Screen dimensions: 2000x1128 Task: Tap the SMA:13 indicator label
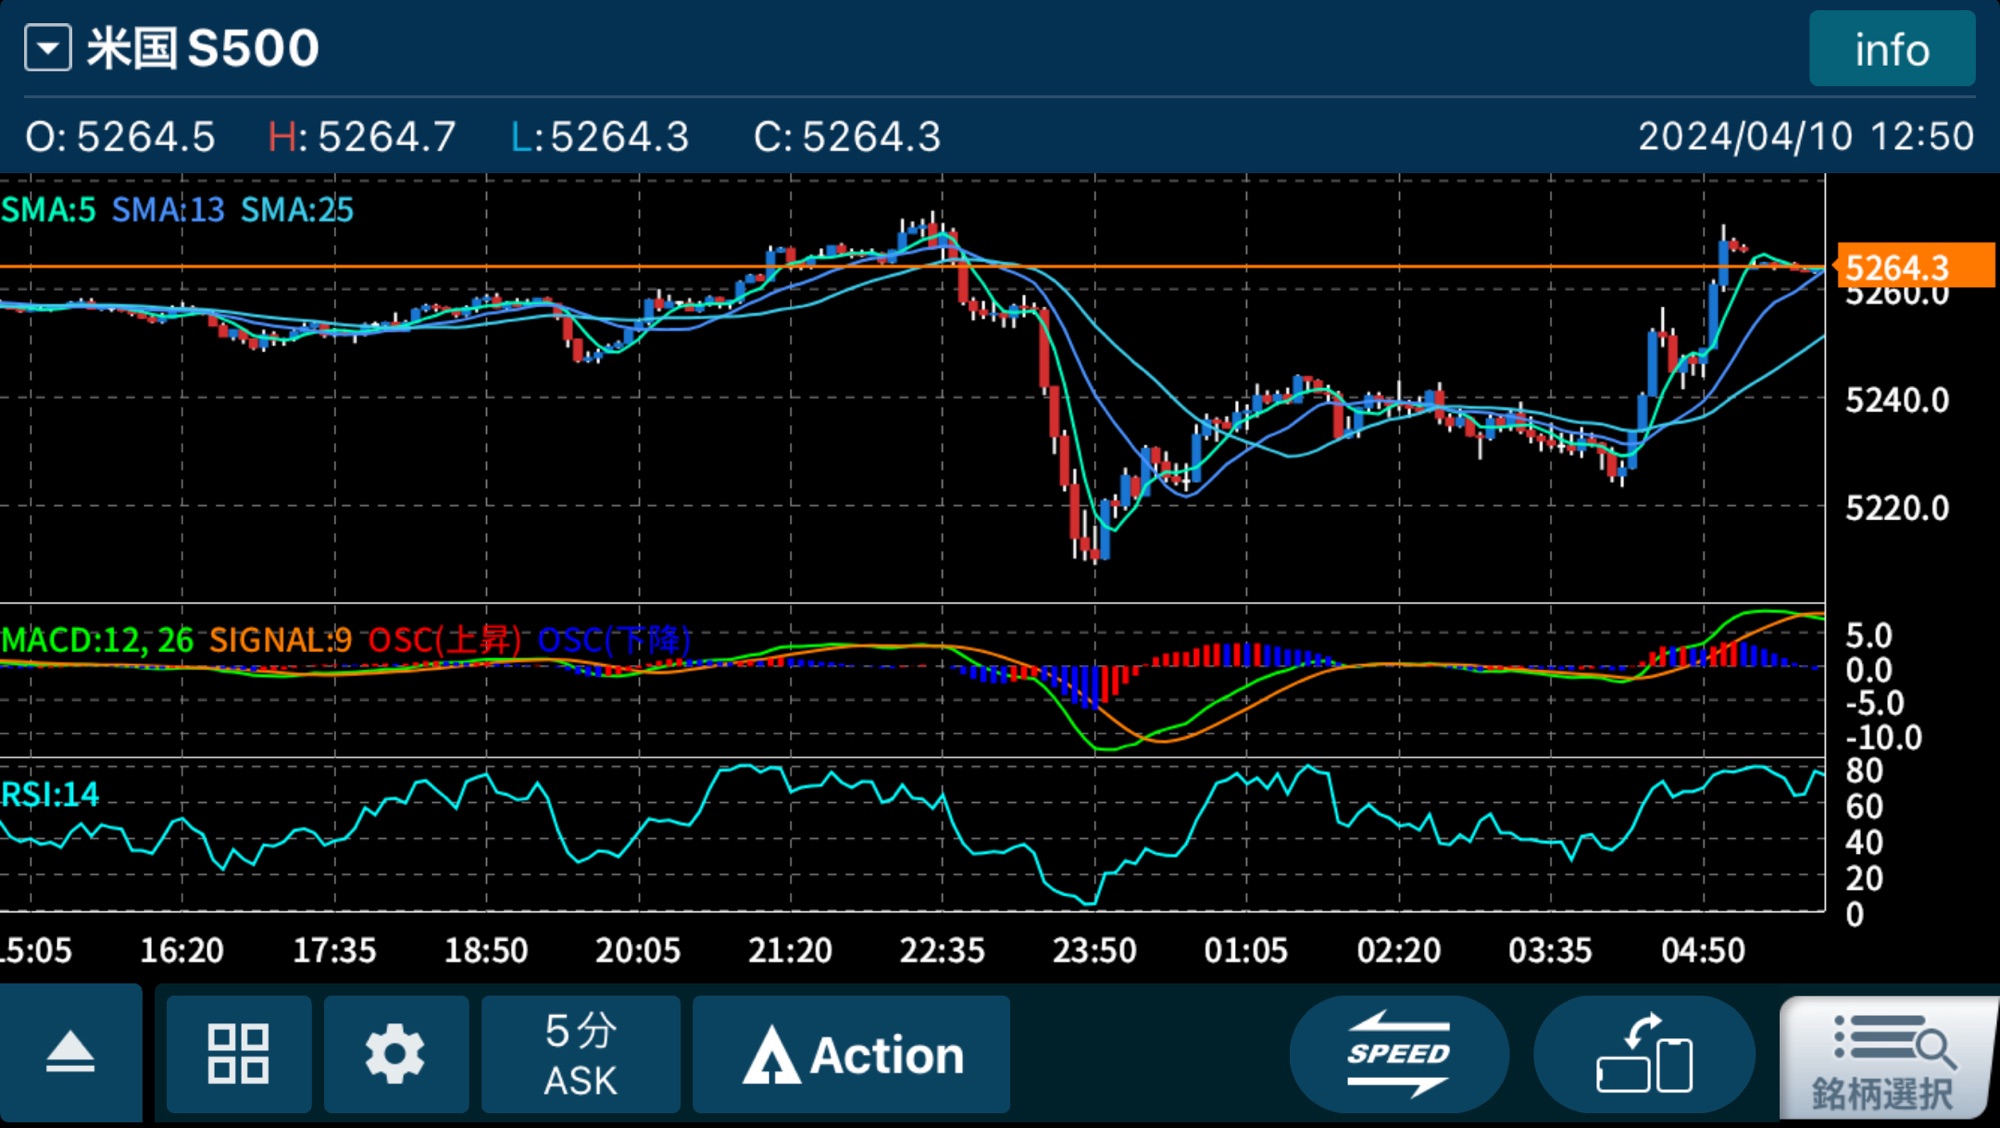click(x=168, y=210)
